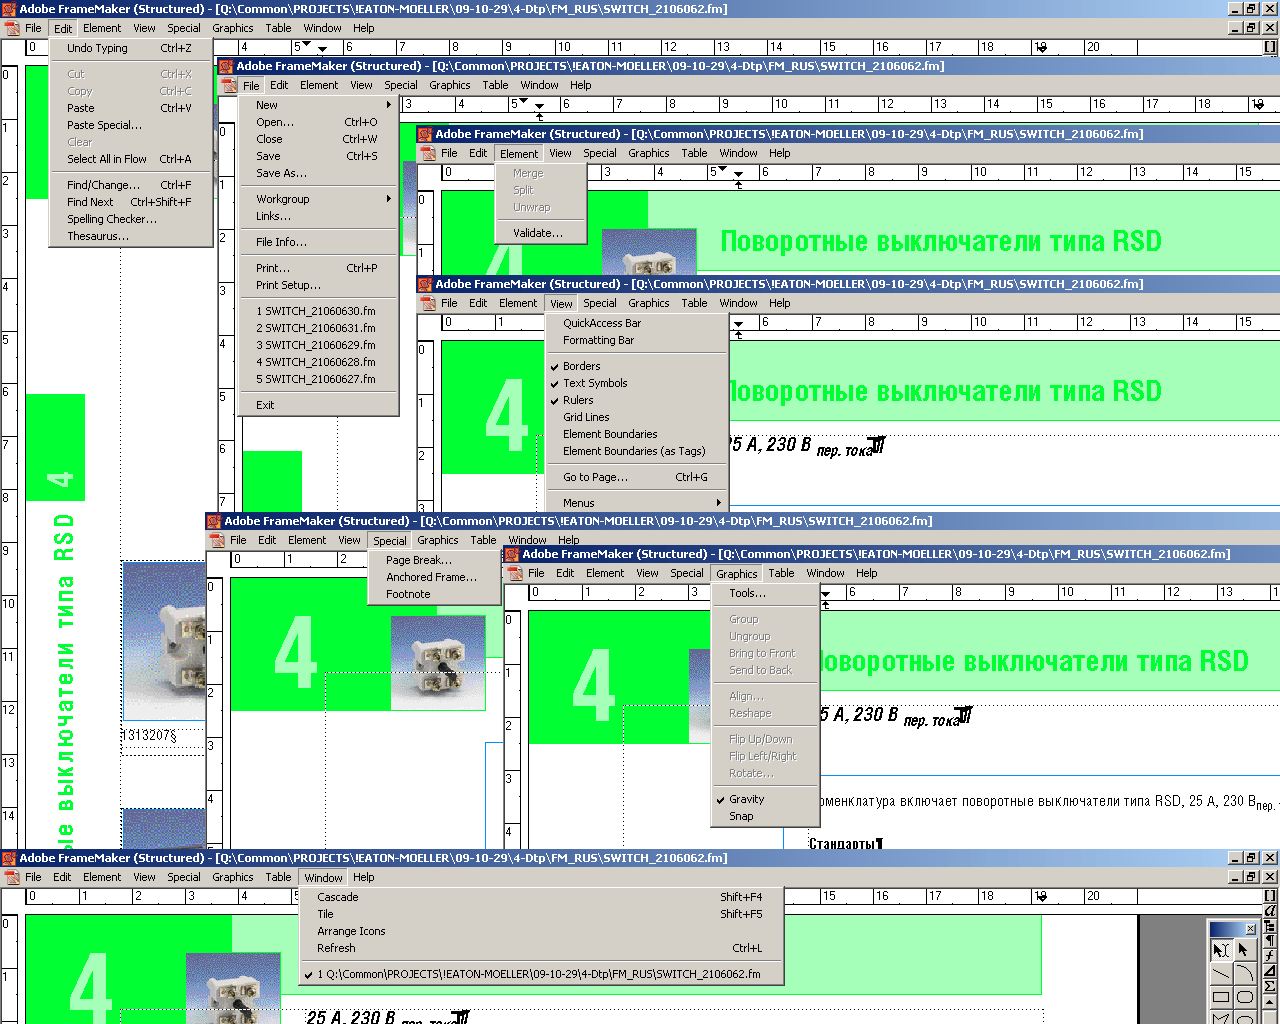The width and height of the screenshot is (1280, 1024).
Task: Open graphics Tools triangle icon on right edge
Action: (x=1270, y=971)
